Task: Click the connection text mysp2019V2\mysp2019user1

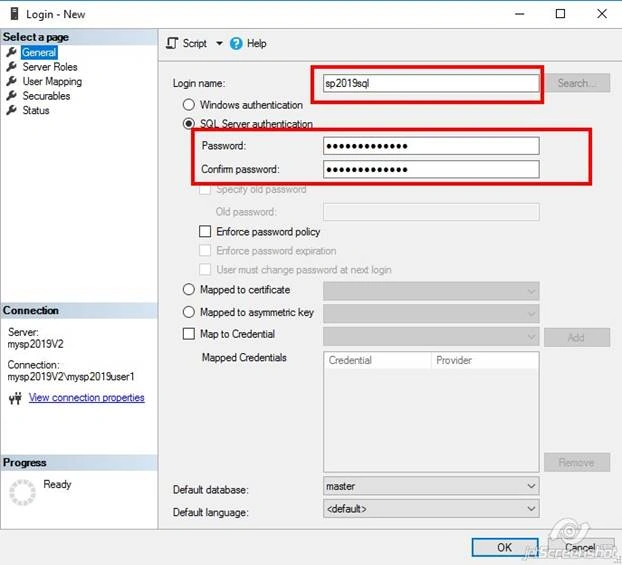Action: pos(71,377)
